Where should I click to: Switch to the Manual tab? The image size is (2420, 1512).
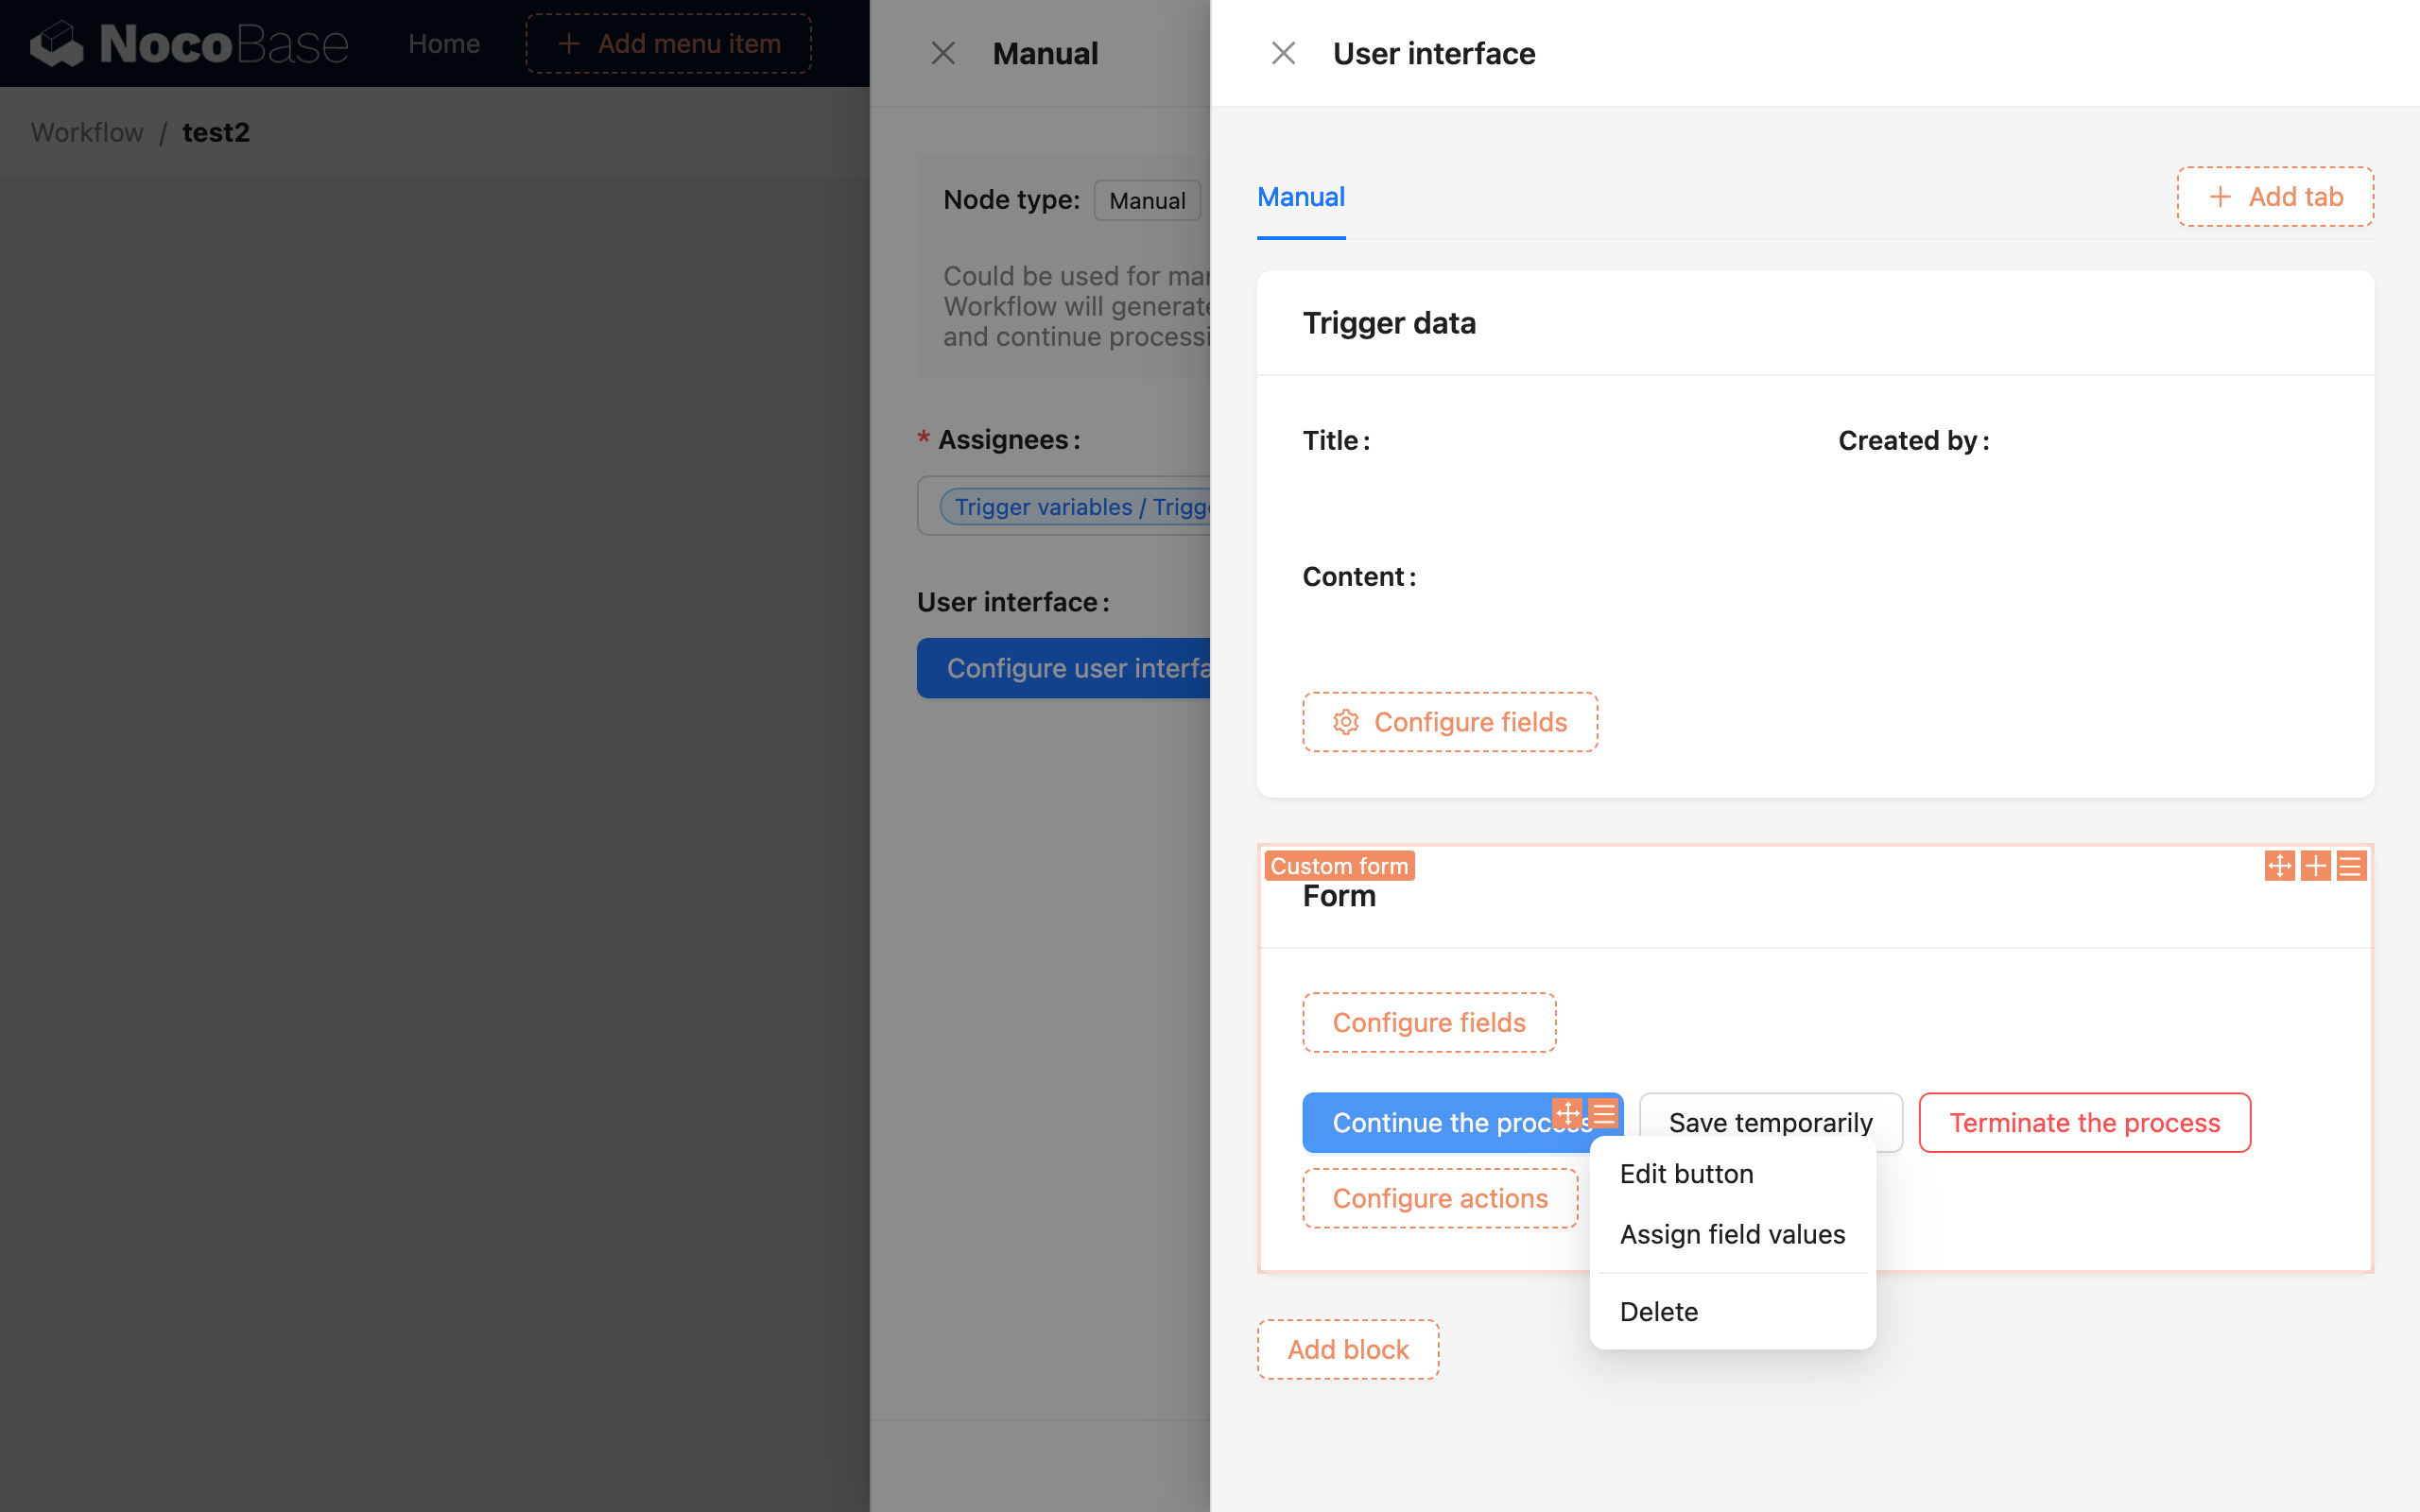[x=1300, y=197]
